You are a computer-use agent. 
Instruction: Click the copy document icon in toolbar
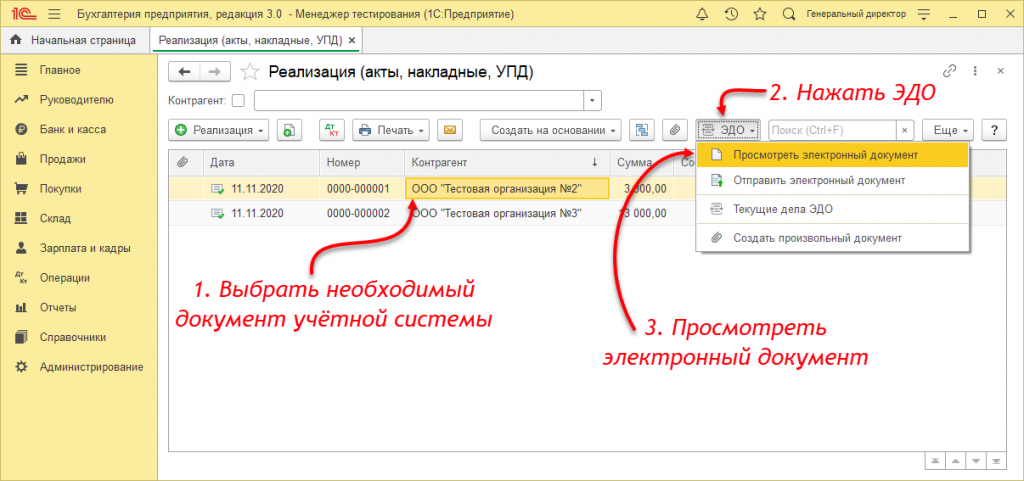coord(289,130)
